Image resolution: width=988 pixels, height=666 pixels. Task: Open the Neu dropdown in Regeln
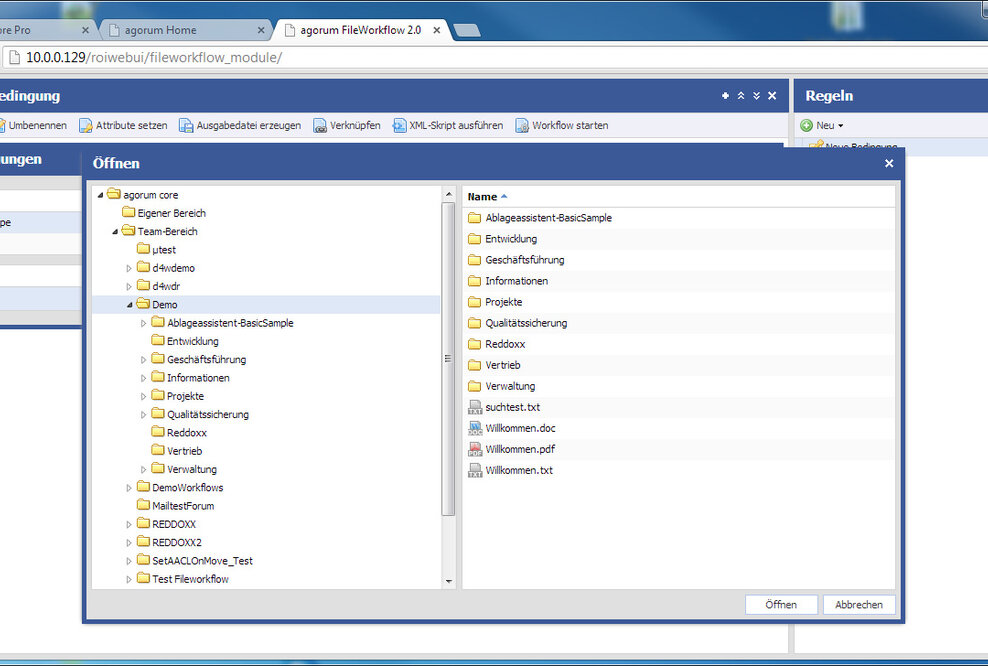coord(822,126)
